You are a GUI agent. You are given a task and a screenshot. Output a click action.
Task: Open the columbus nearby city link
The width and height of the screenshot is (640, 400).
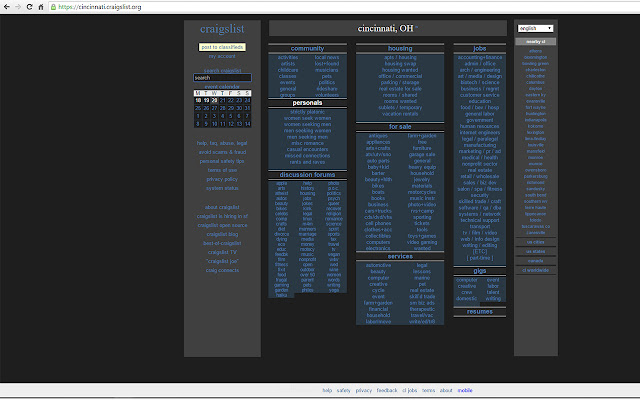click(535, 82)
